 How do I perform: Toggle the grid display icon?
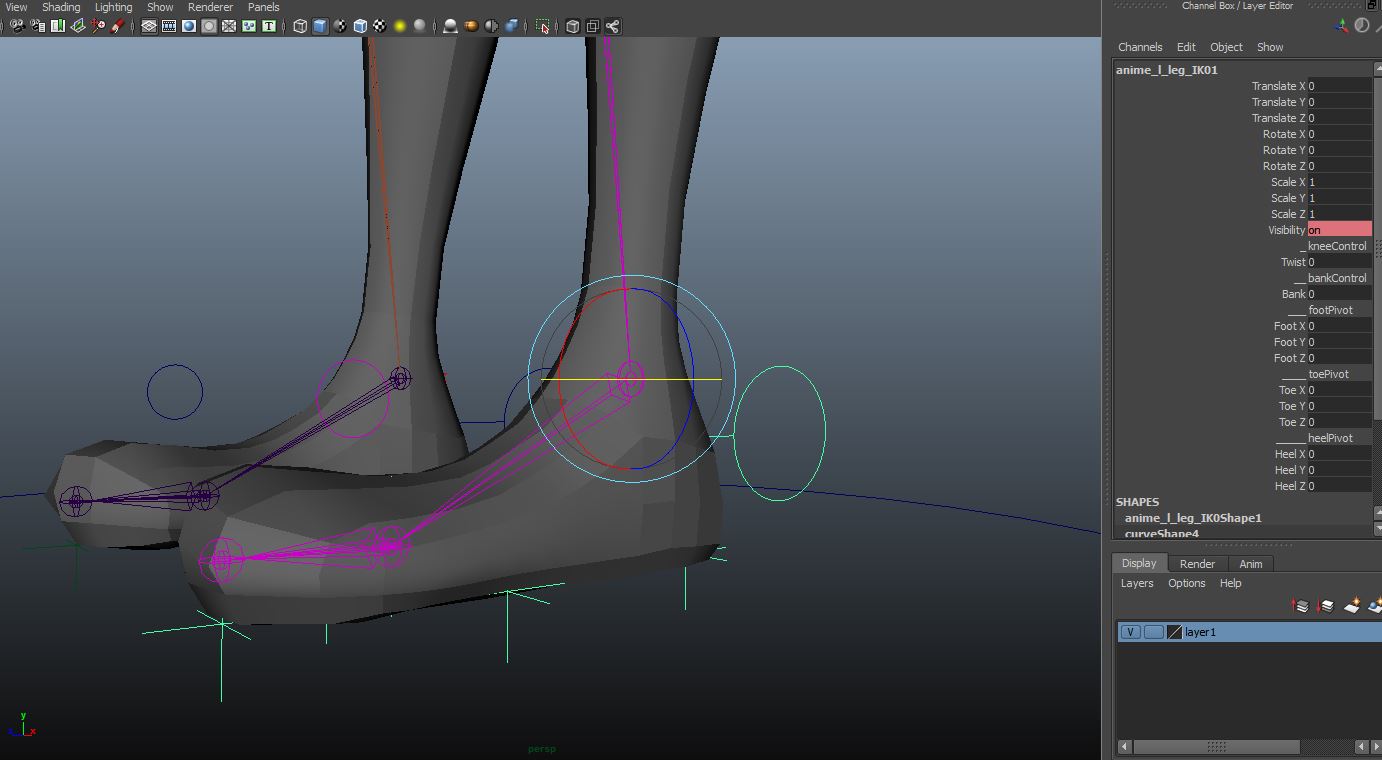149,26
